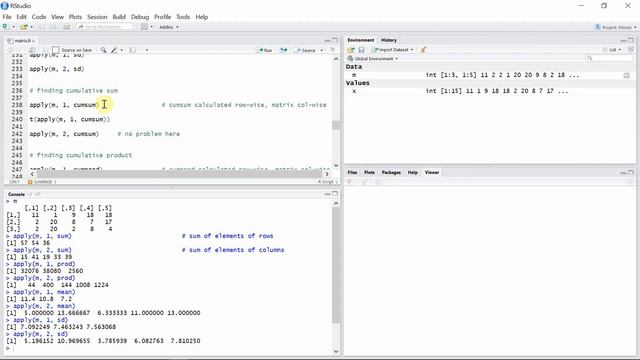Click the Viewer stop/remove icon

pos(349,182)
